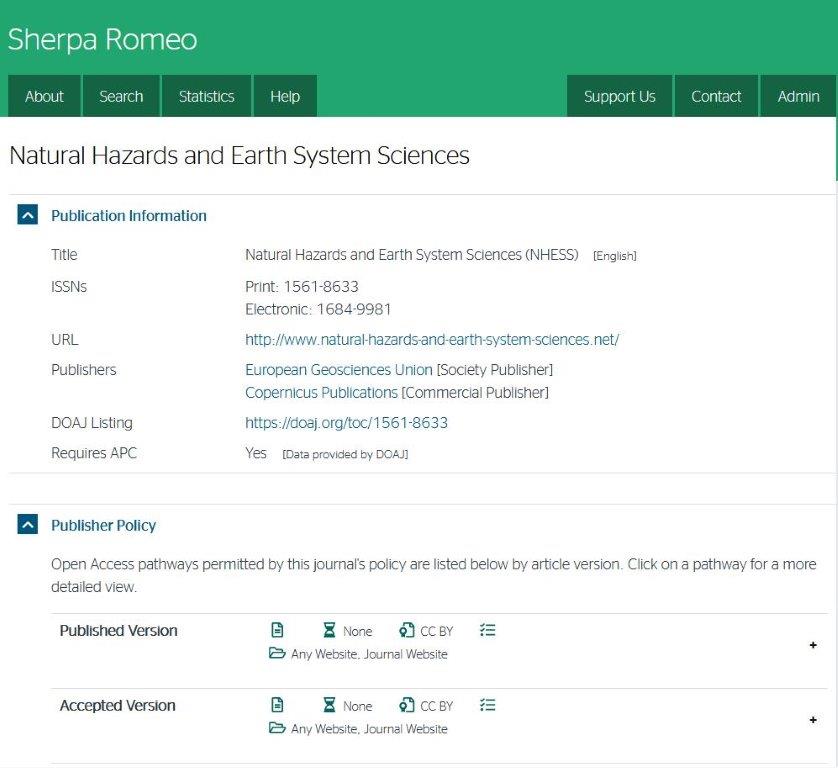Open the European Geosciences Union publisher link
Image resolution: width=838 pixels, height=768 pixels.
(x=339, y=370)
